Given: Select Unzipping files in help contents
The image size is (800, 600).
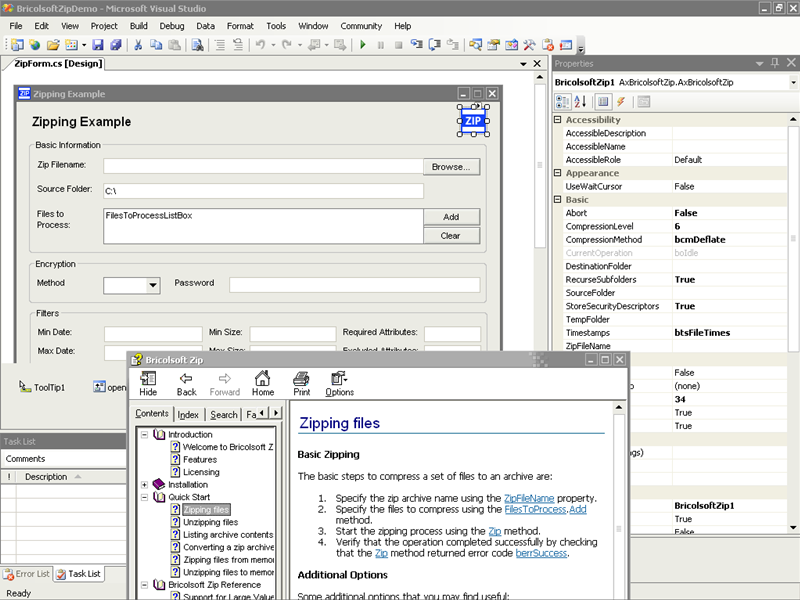Looking at the screenshot, I should click(x=211, y=522).
